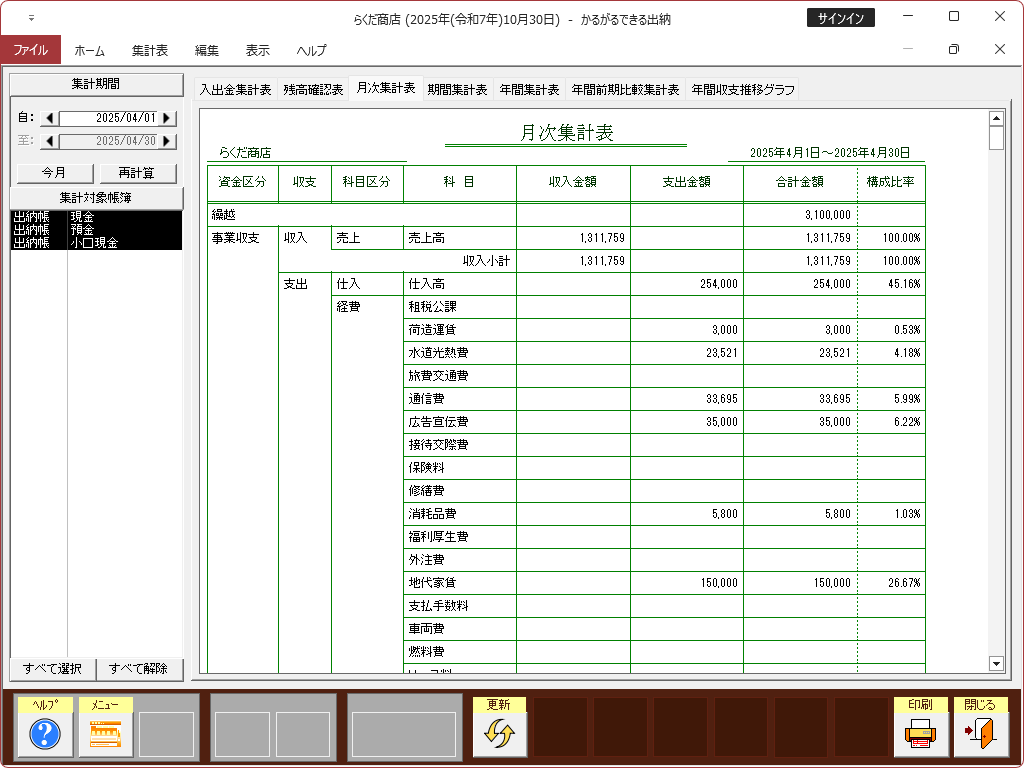Click the report scrollbar down arrow
1024x768 pixels.
coord(995,663)
